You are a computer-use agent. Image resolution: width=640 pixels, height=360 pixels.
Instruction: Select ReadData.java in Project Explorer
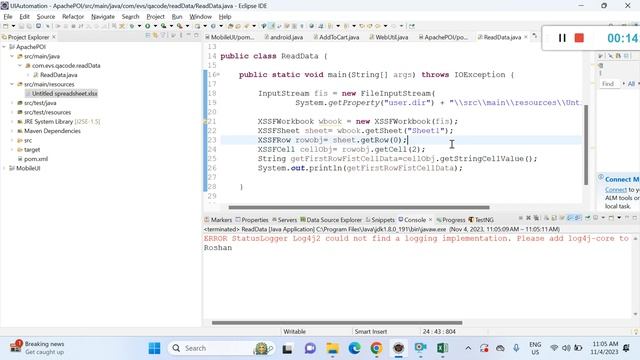[x=55, y=75]
